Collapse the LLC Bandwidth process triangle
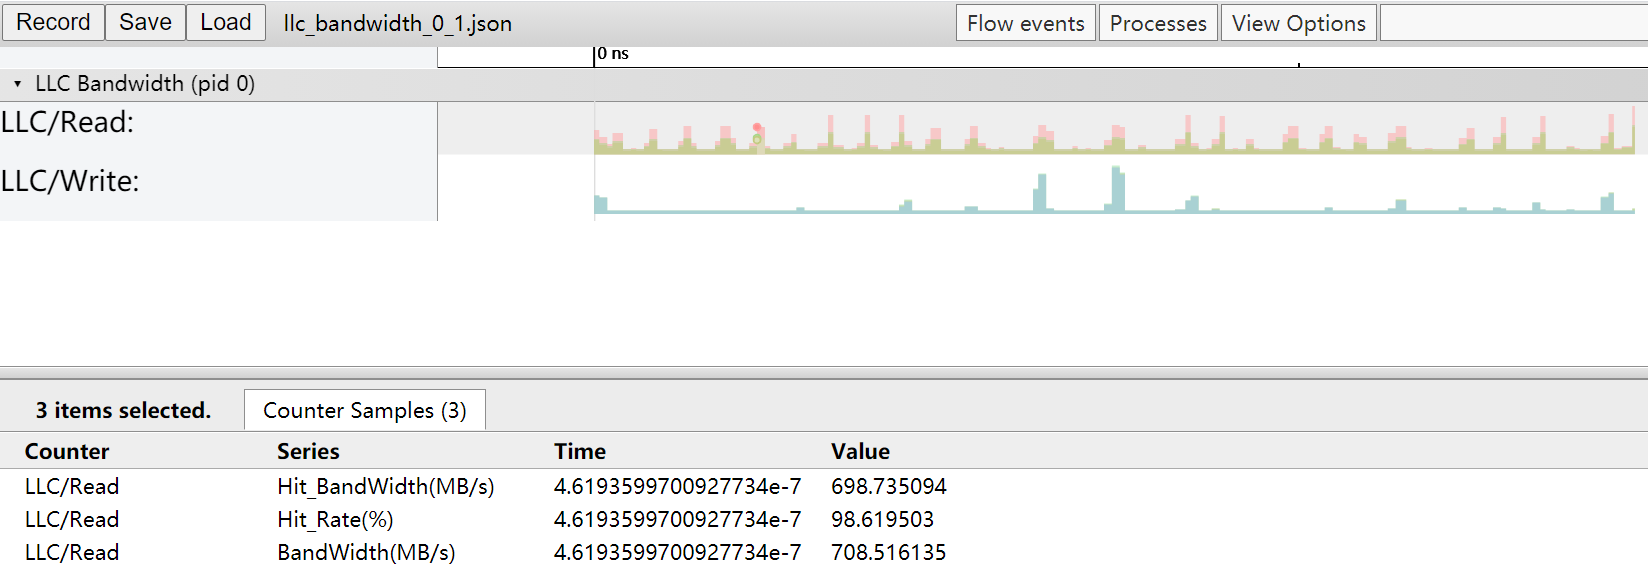Screen dimensions: 1648x584 click(17, 84)
